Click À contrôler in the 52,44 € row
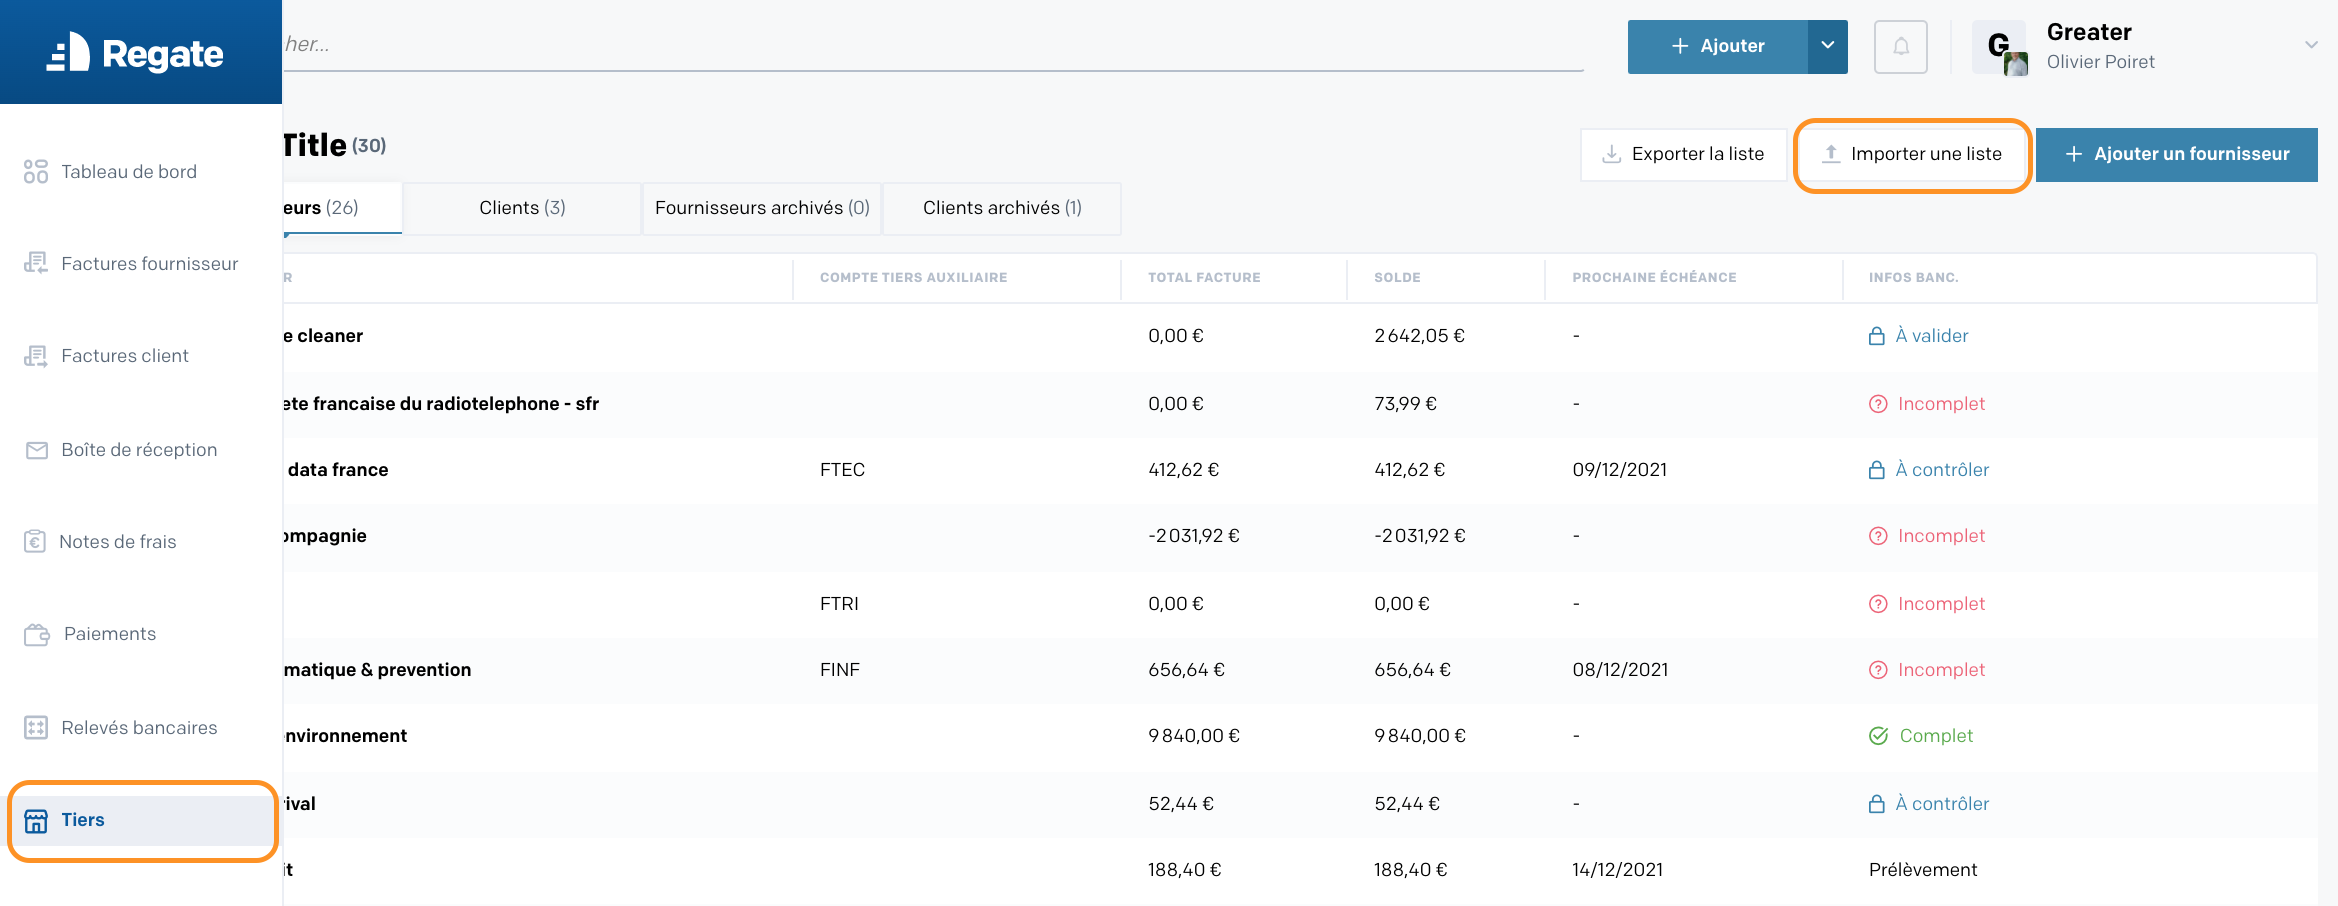Screen dimensions: 2338x906 (x=1942, y=804)
